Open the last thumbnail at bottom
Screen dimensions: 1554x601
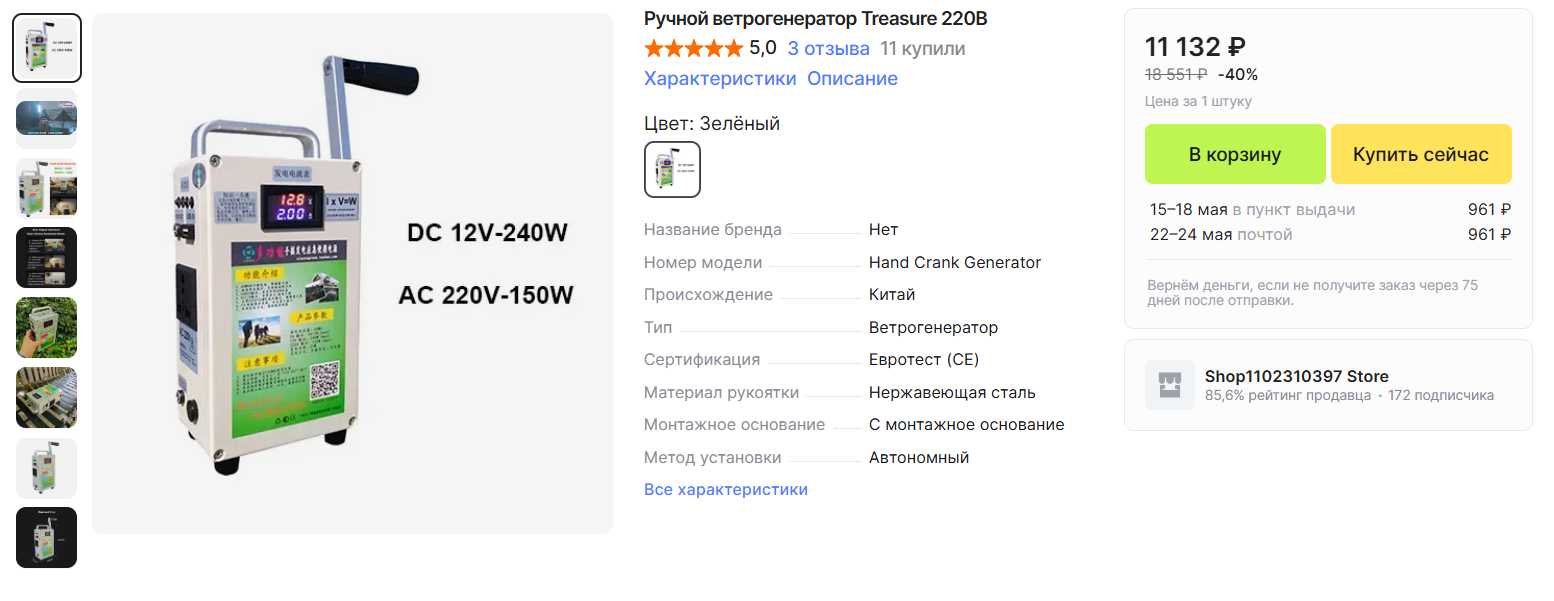coord(47,538)
